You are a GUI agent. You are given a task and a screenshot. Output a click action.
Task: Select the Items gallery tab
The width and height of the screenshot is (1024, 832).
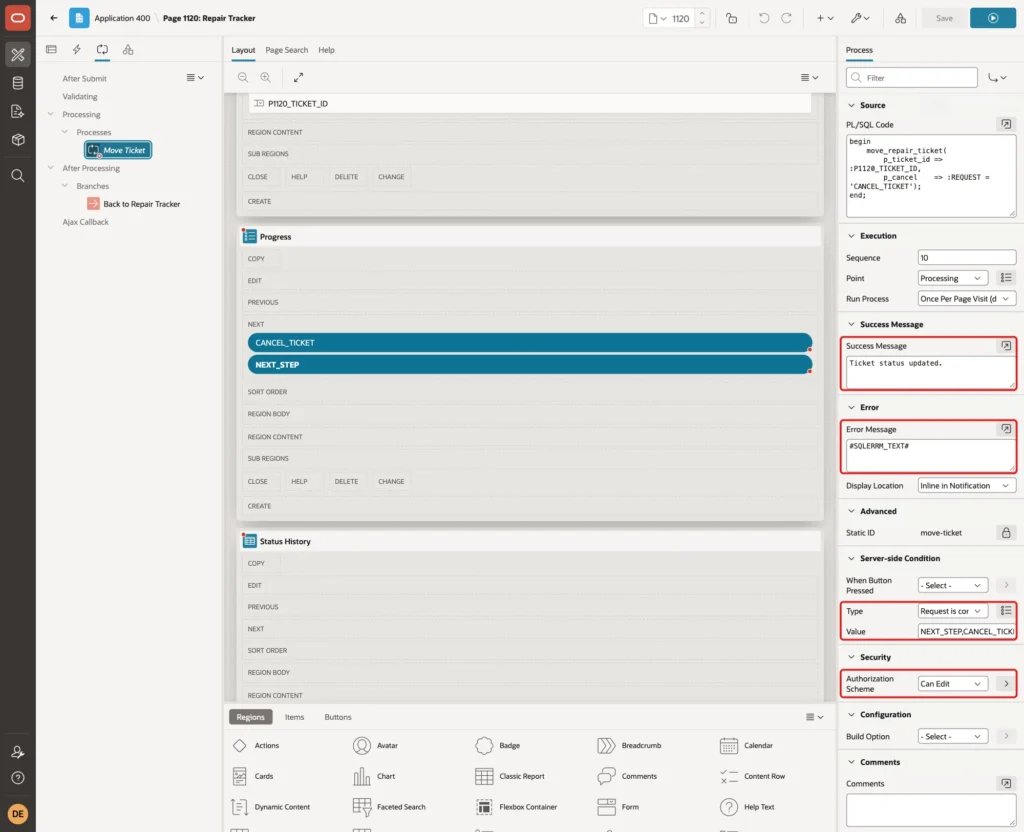(295, 717)
